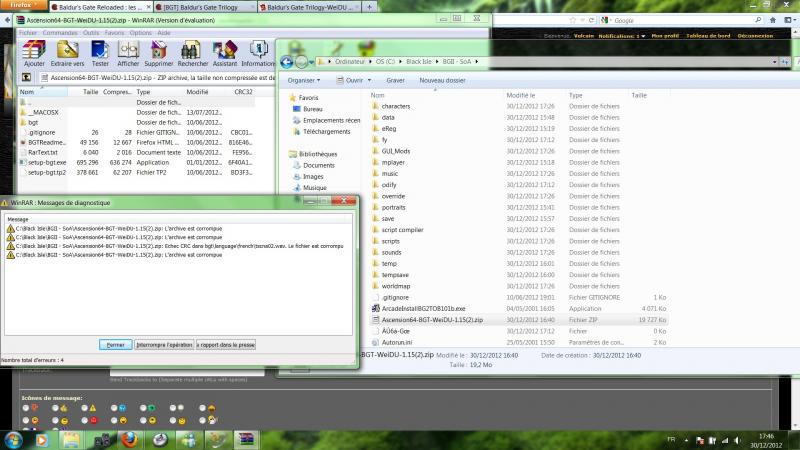Open the Outils menu in WinRAR
Screen dimensions: 800x450
click(x=91, y=33)
